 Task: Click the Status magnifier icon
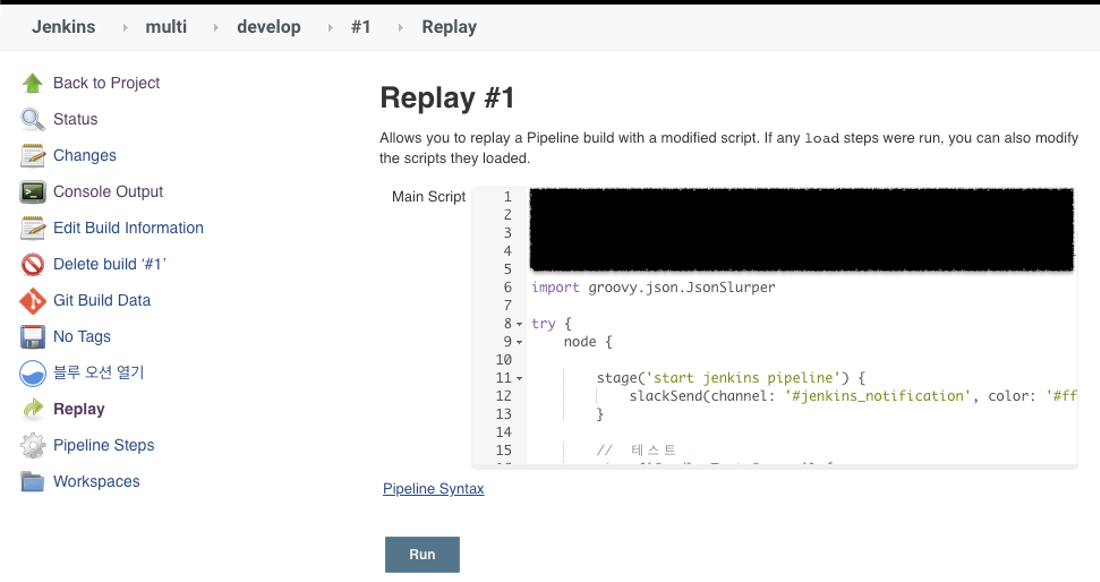click(32, 119)
